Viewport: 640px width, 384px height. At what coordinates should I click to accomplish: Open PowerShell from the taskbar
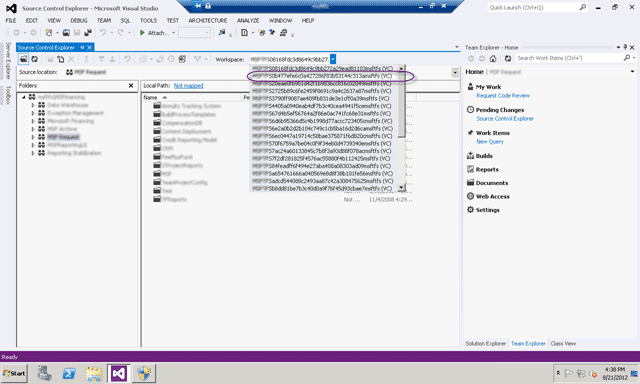[x=69, y=373]
